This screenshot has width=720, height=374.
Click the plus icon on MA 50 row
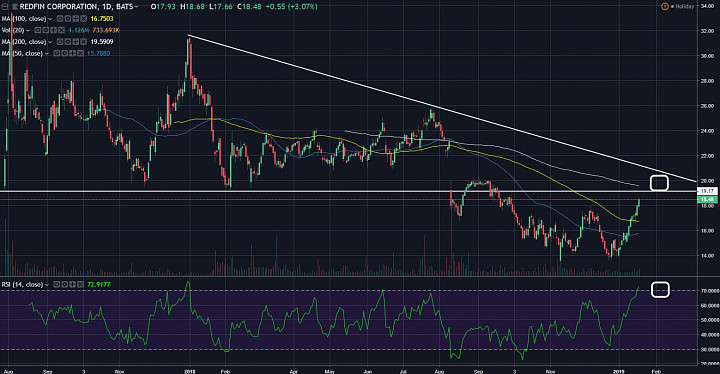[73, 53]
